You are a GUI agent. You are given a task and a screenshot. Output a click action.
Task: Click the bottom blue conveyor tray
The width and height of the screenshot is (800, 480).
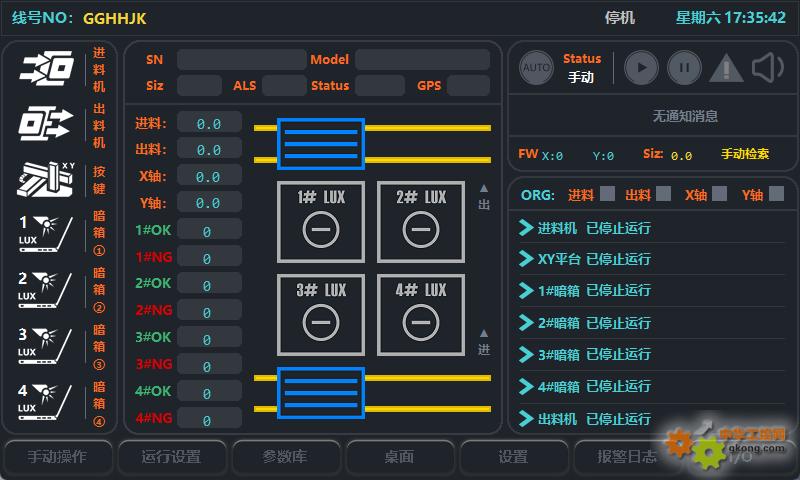click(x=321, y=393)
